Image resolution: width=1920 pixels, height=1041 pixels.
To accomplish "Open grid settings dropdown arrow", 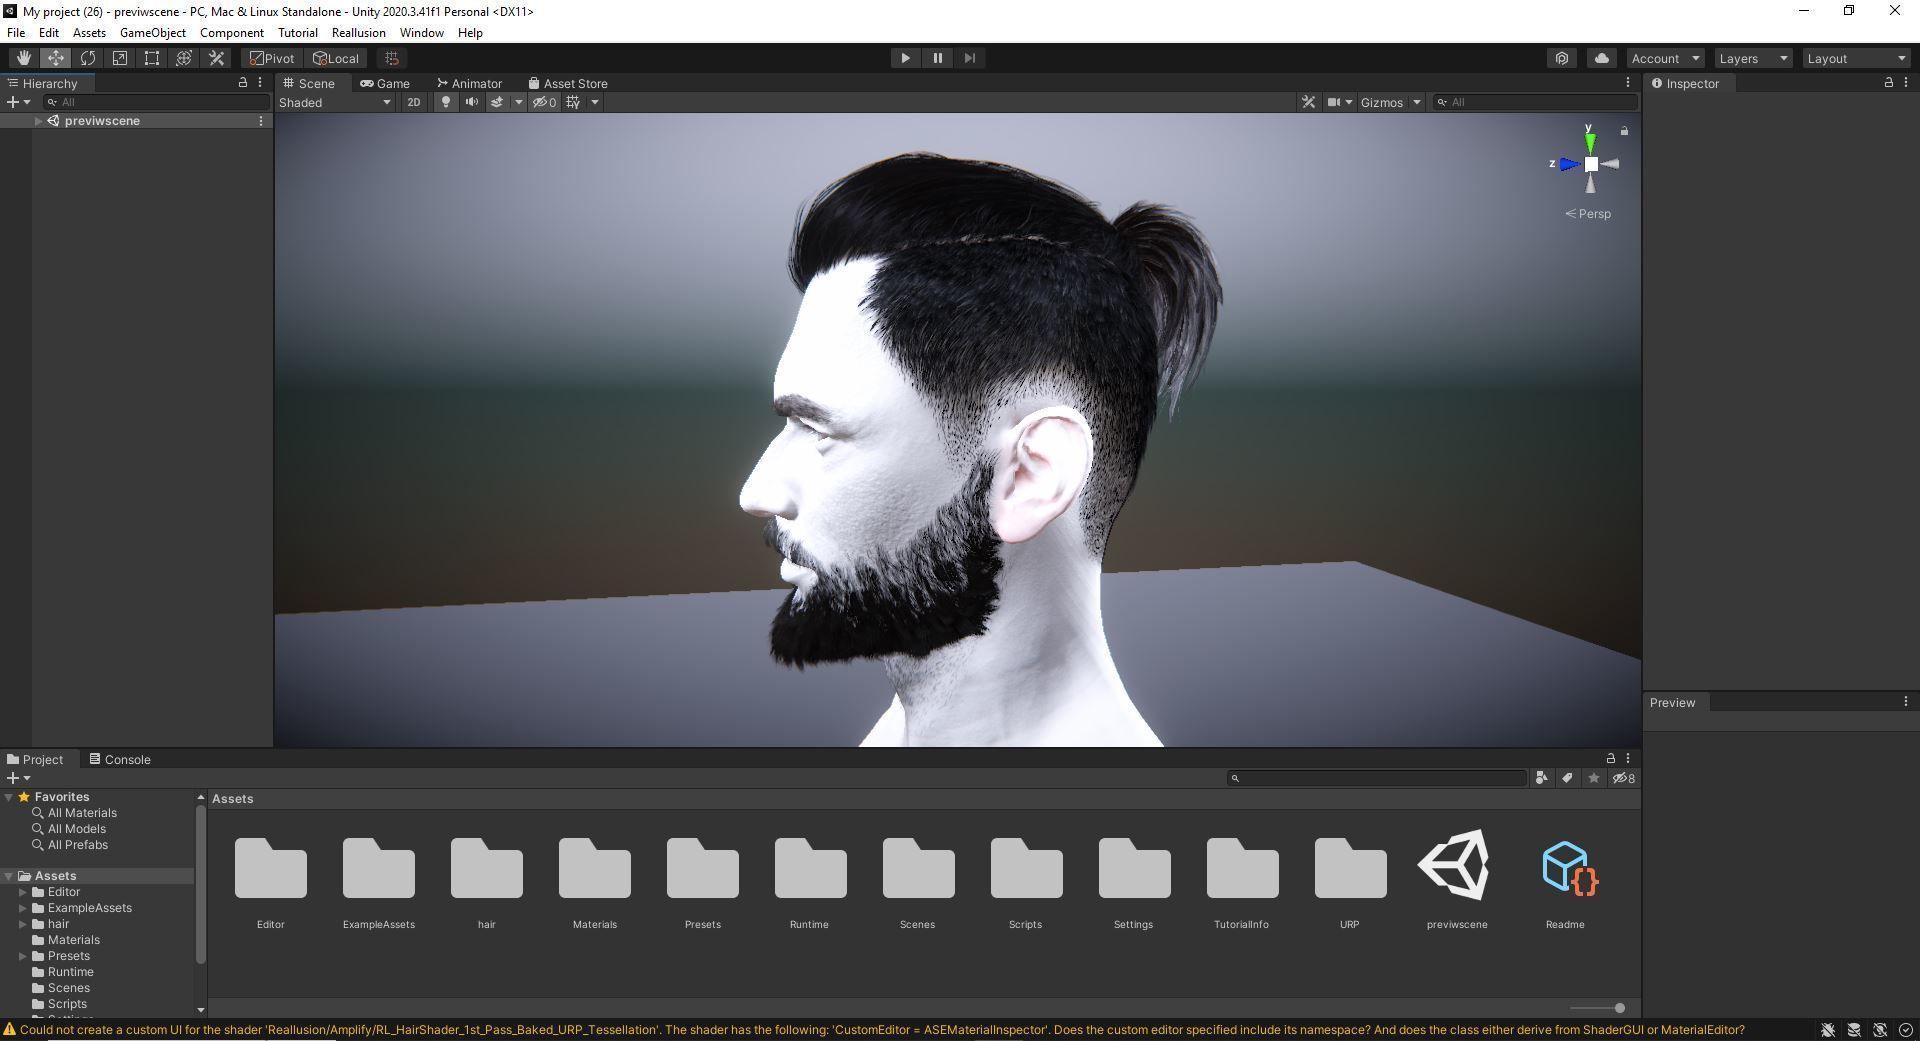I will point(595,102).
